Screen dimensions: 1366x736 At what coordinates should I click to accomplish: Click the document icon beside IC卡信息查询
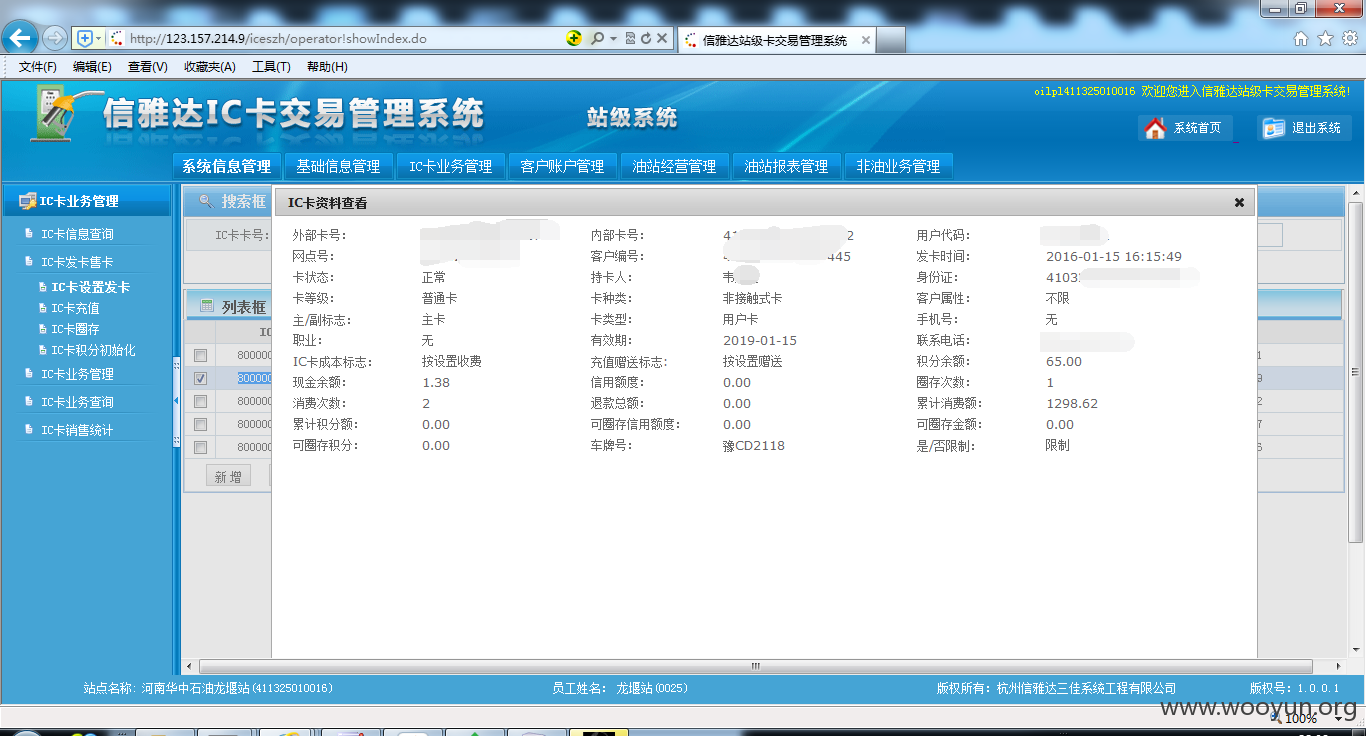[x=29, y=234]
